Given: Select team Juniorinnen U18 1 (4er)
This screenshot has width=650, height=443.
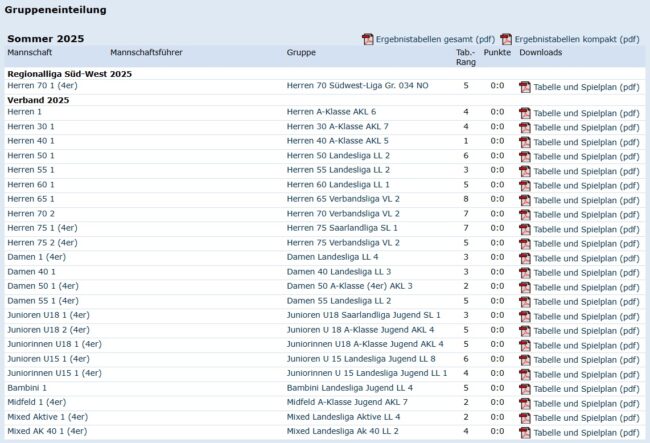Looking at the screenshot, I should [54, 344].
